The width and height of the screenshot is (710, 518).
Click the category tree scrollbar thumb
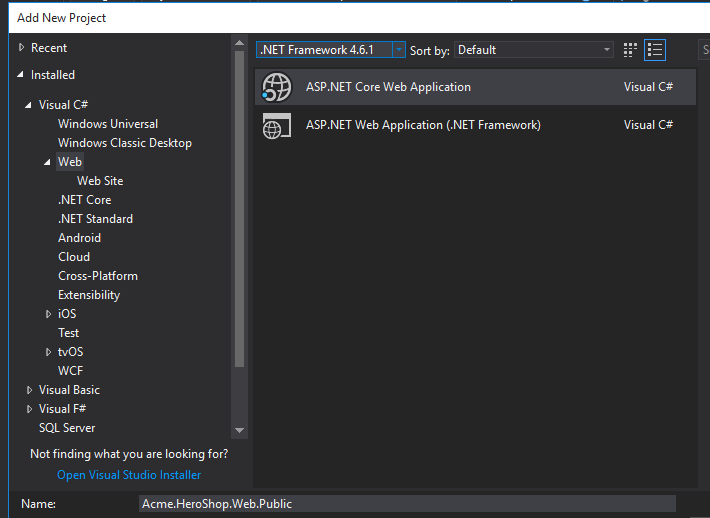[240, 209]
